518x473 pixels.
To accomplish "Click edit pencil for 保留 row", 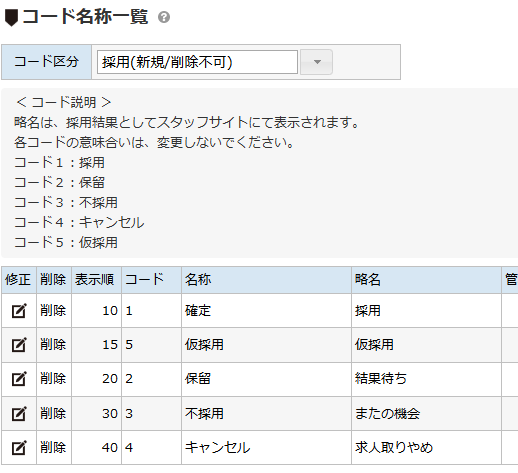I will coord(19,379).
